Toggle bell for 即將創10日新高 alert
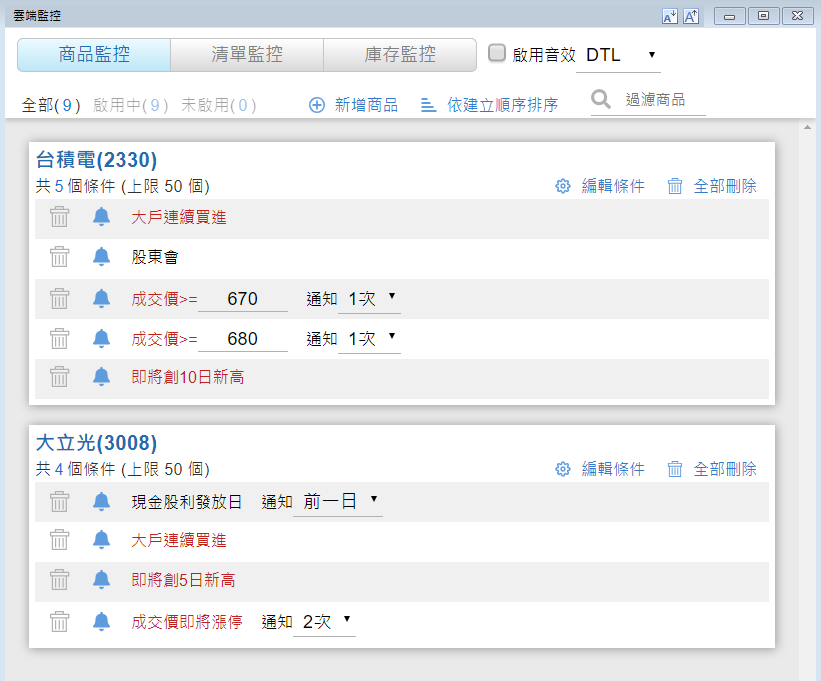The width and height of the screenshot is (821, 681). pyautogui.click(x=101, y=377)
